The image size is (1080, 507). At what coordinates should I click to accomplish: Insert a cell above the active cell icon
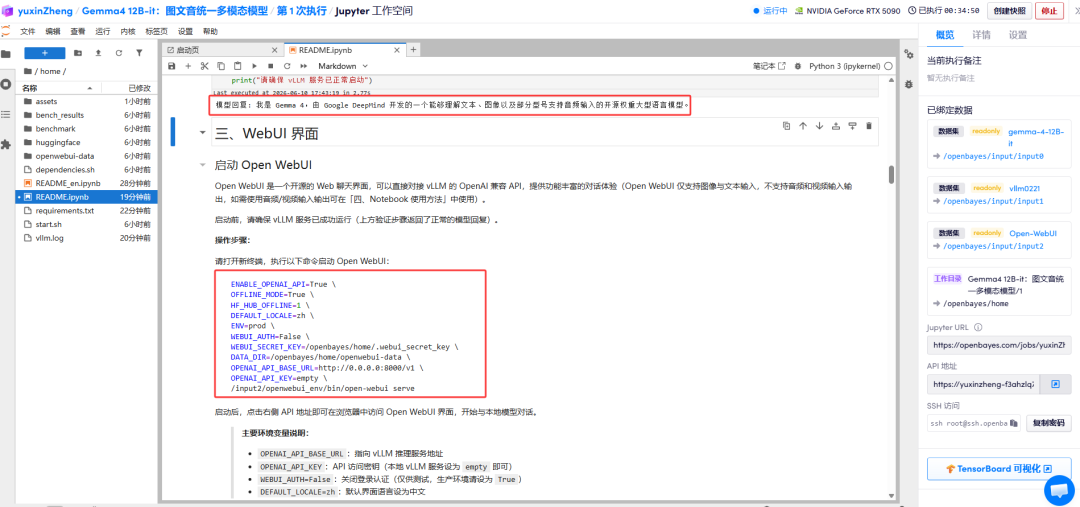click(835, 126)
